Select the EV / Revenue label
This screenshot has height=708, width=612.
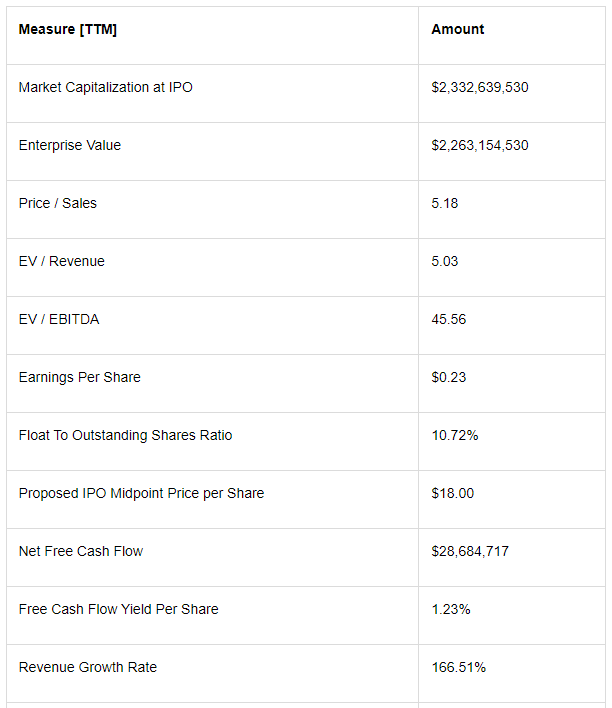62,261
